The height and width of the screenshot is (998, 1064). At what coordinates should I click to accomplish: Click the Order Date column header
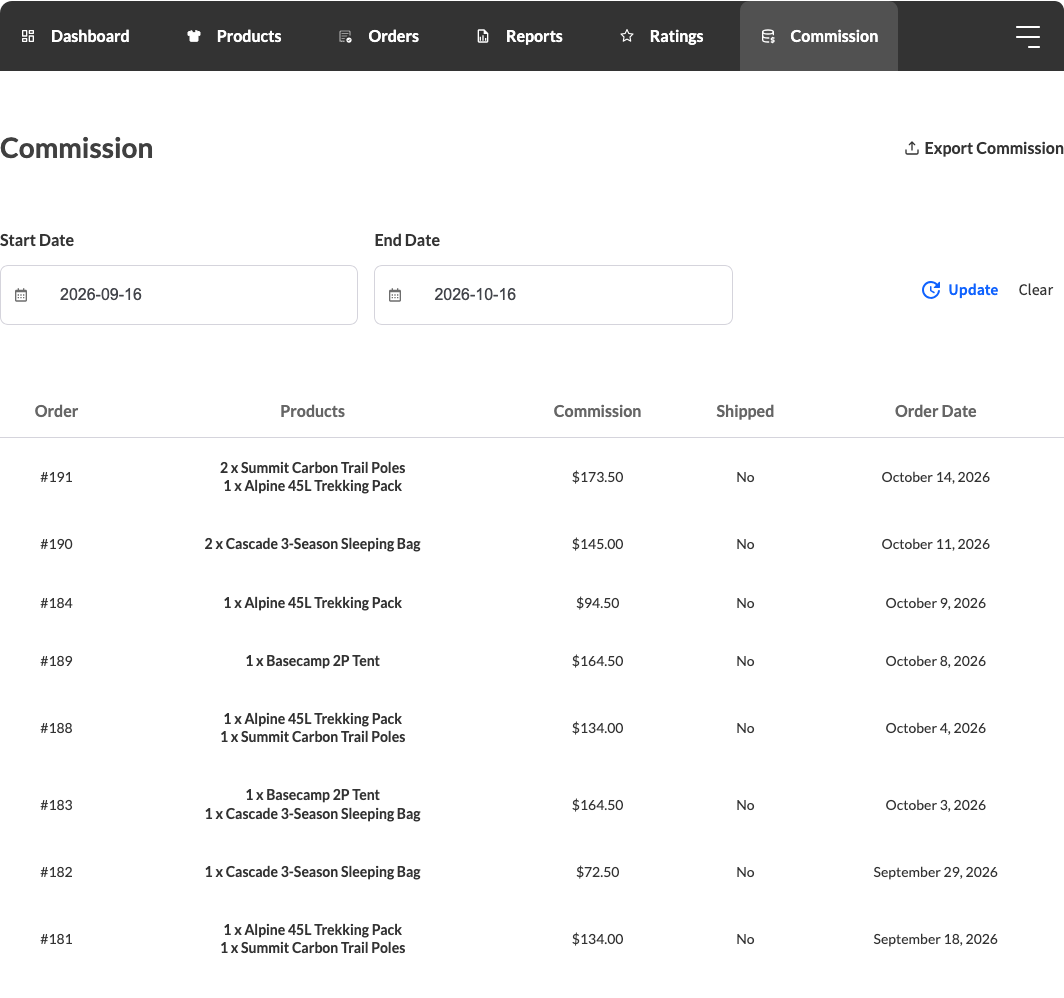[x=936, y=411]
